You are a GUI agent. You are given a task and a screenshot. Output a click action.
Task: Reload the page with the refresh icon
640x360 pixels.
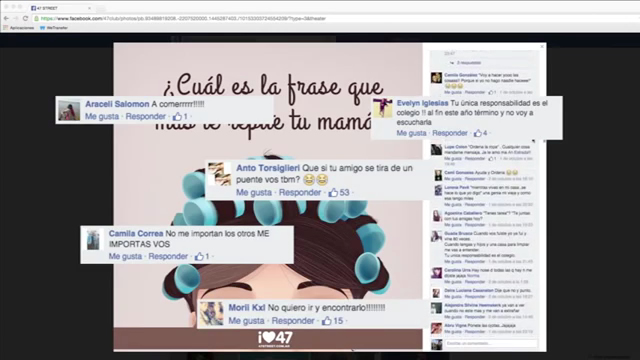[25, 18]
